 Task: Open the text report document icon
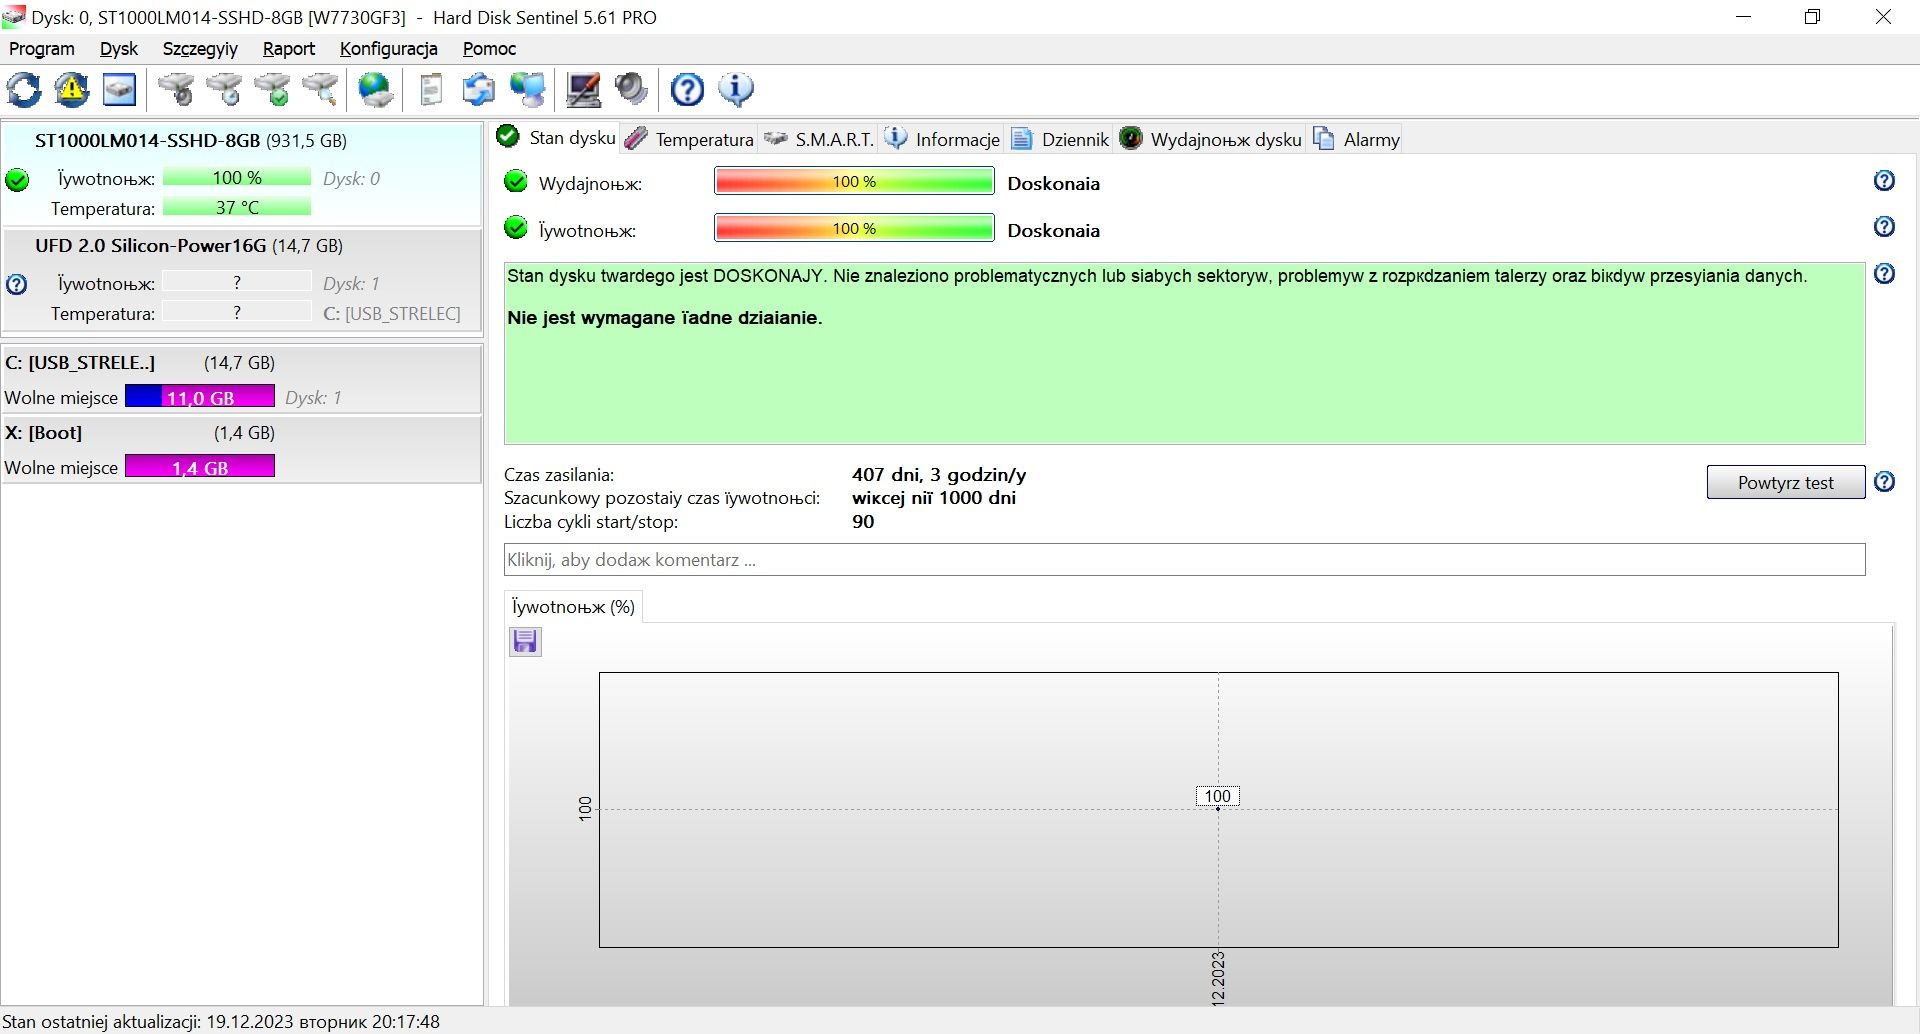(431, 90)
